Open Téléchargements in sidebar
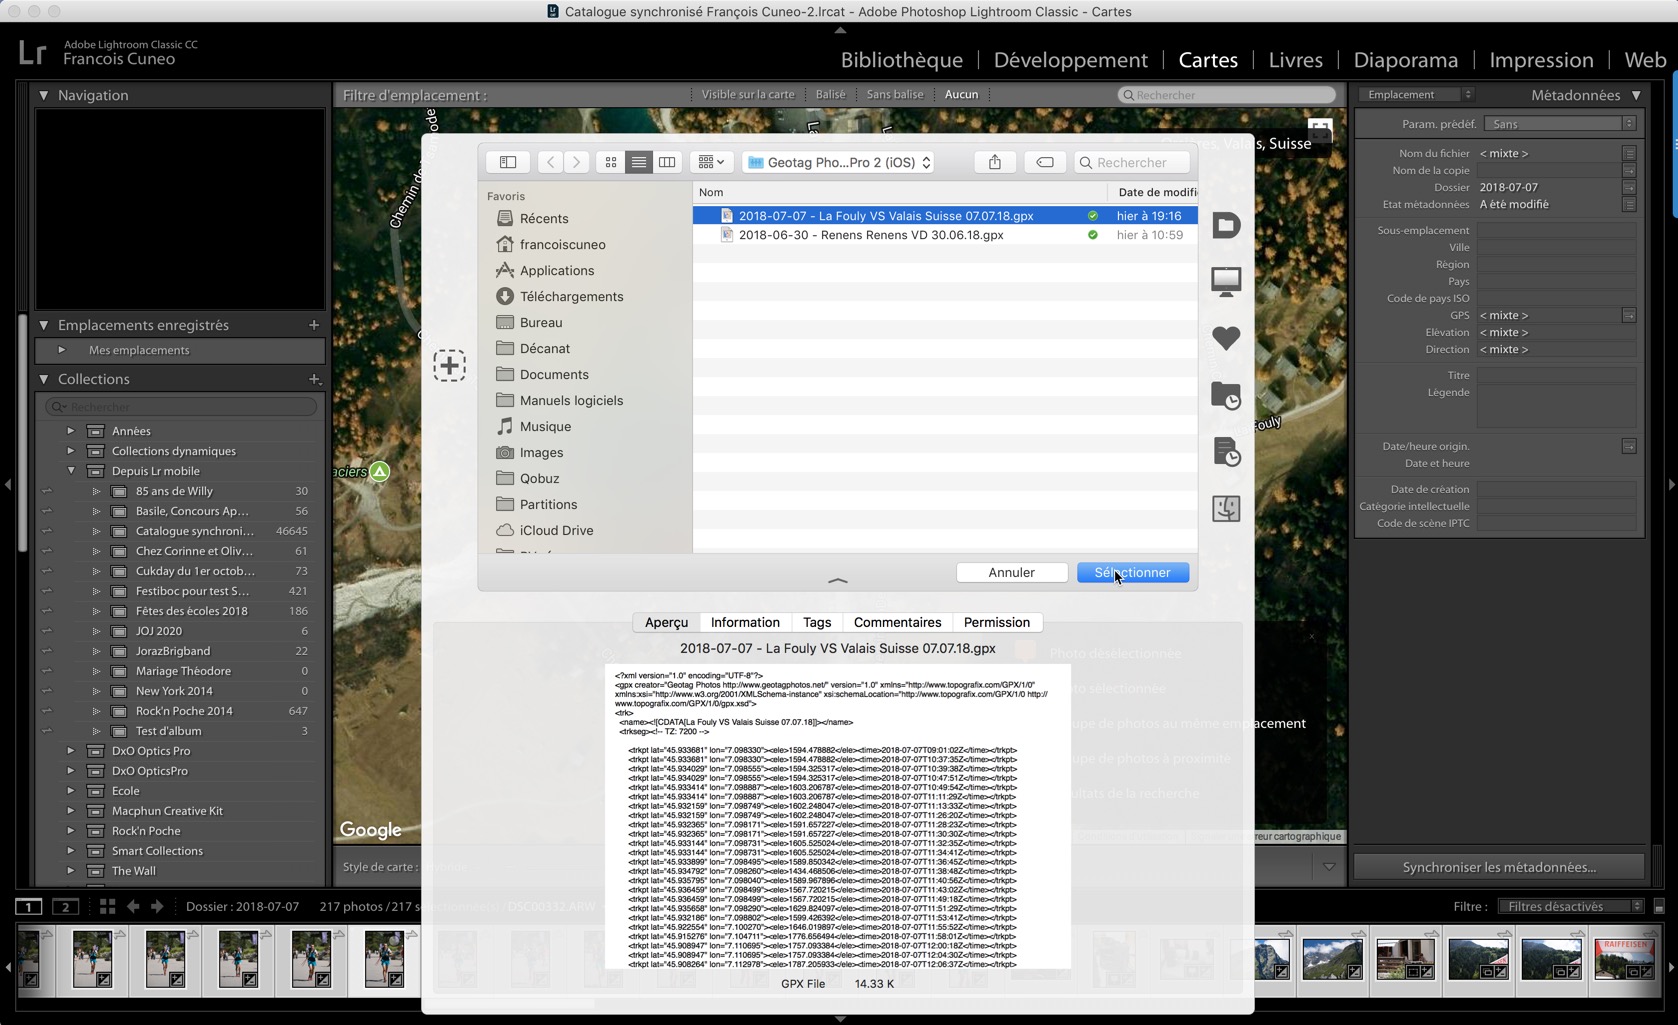Image resolution: width=1678 pixels, height=1025 pixels. pyautogui.click(x=571, y=296)
